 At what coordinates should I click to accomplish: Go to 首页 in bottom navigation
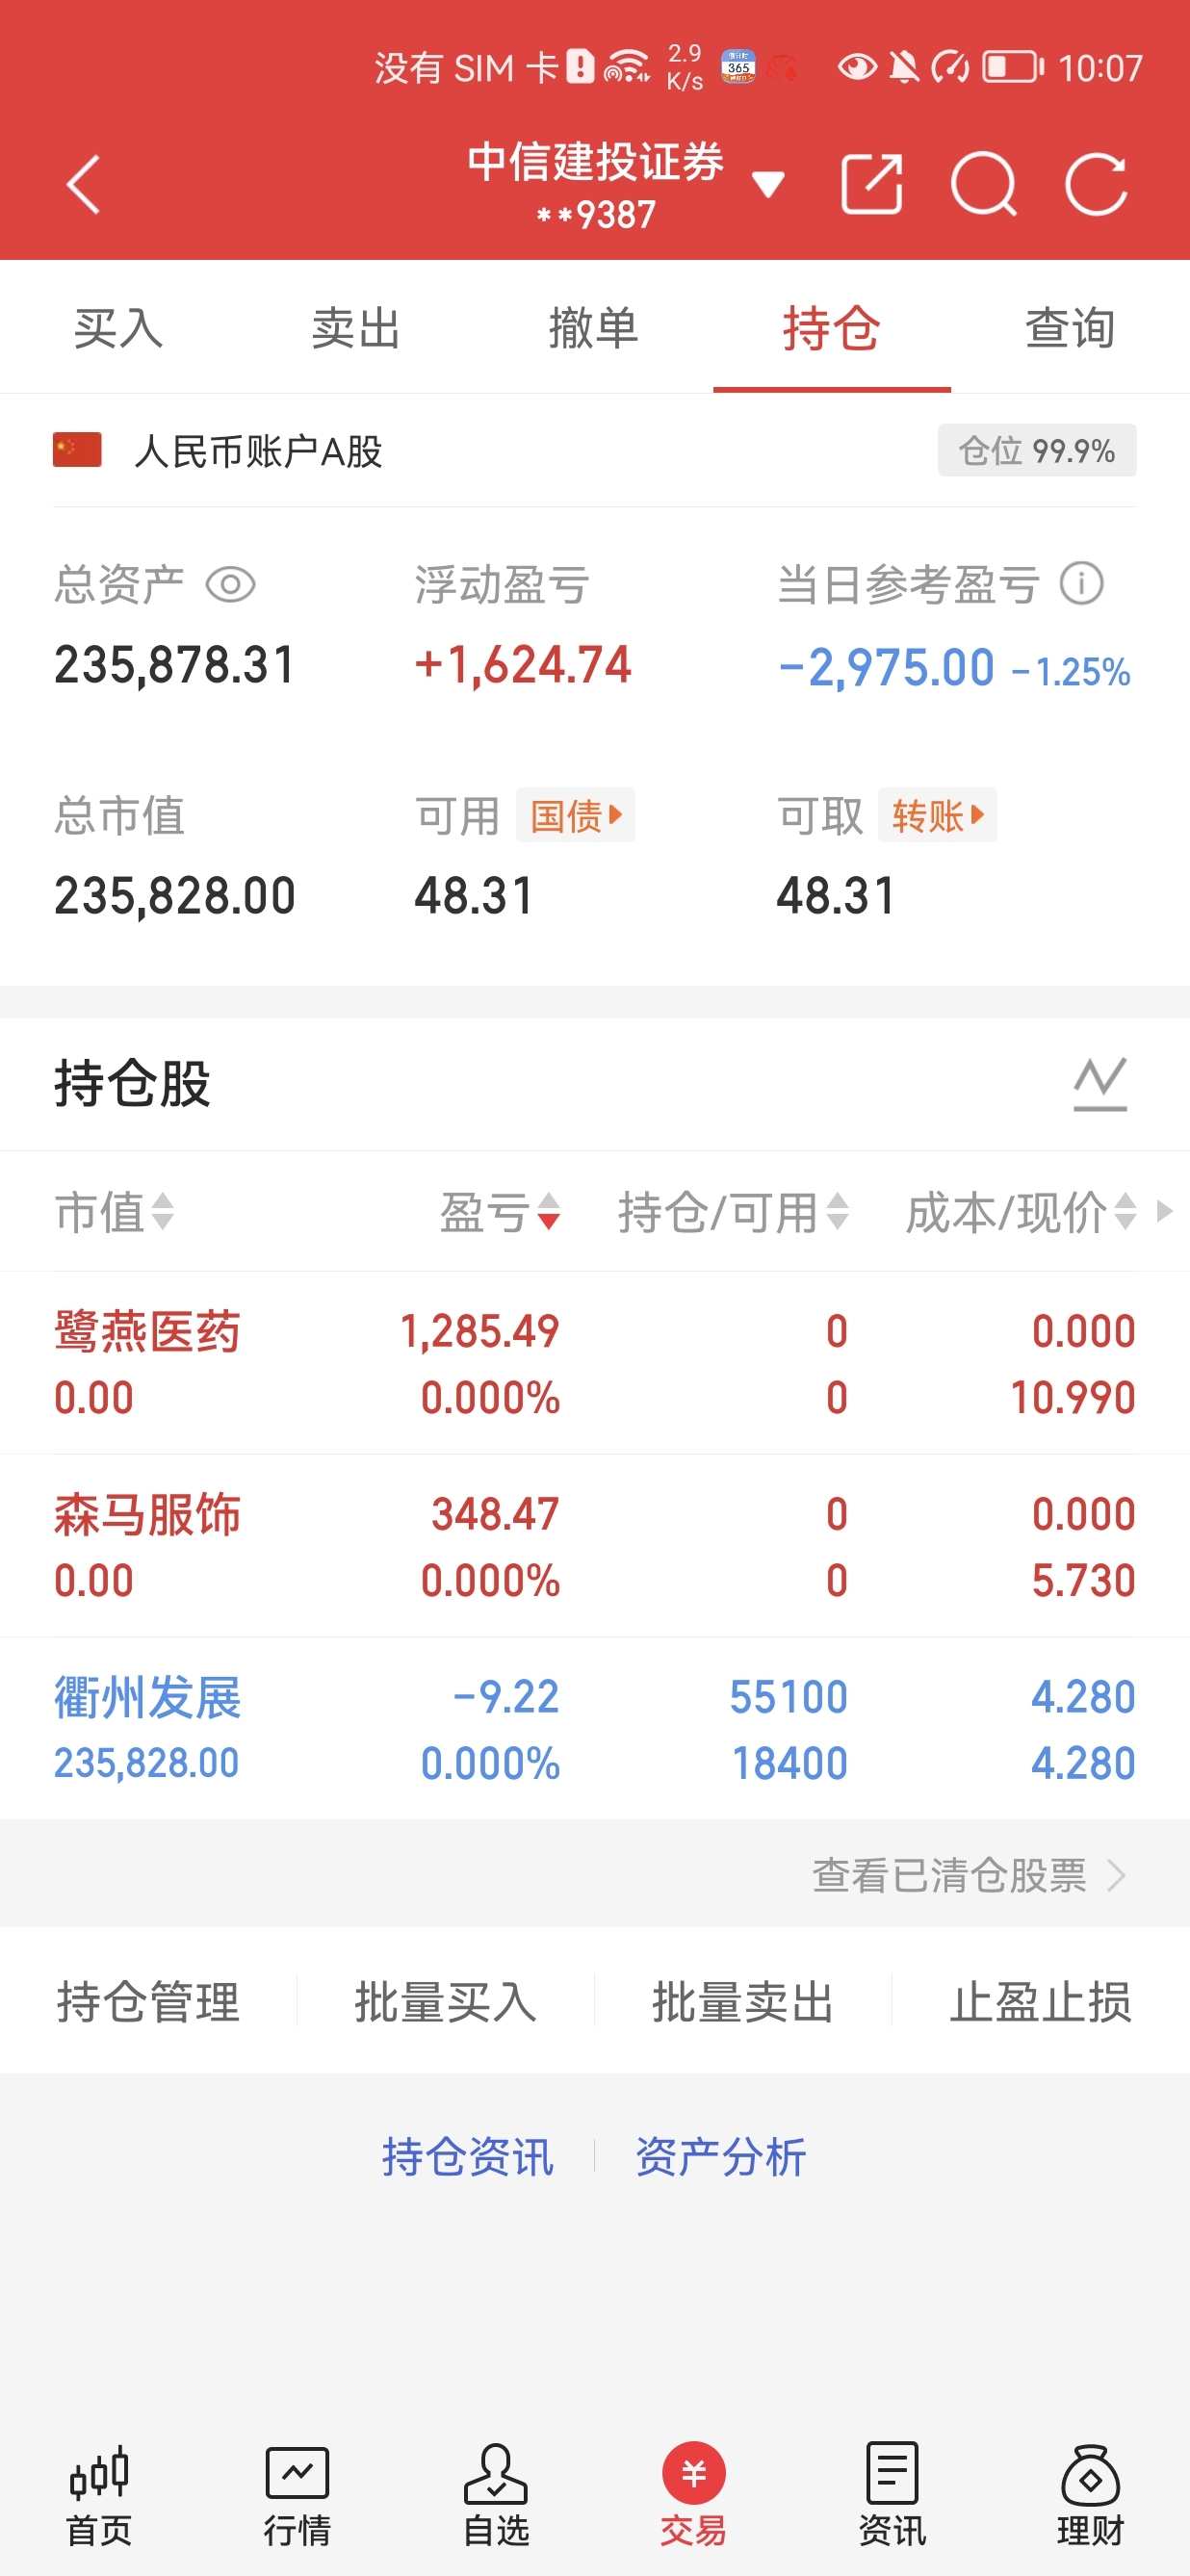[x=99, y=2495]
